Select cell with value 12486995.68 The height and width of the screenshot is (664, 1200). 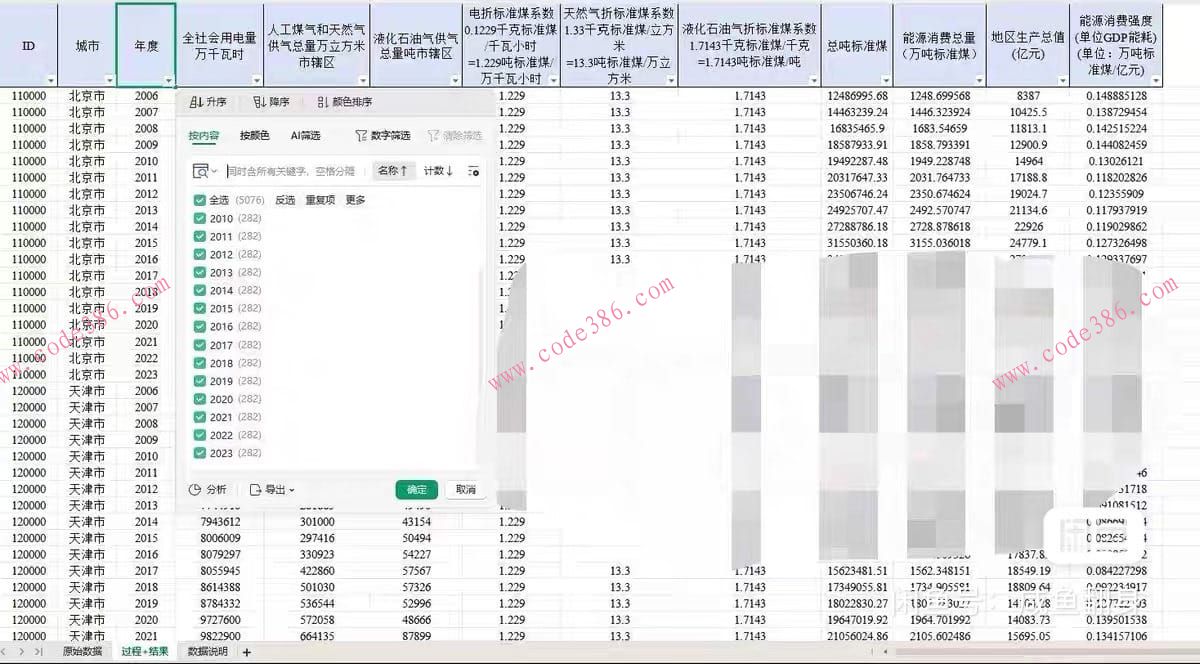pyautogui.click(x=857, y=96)
